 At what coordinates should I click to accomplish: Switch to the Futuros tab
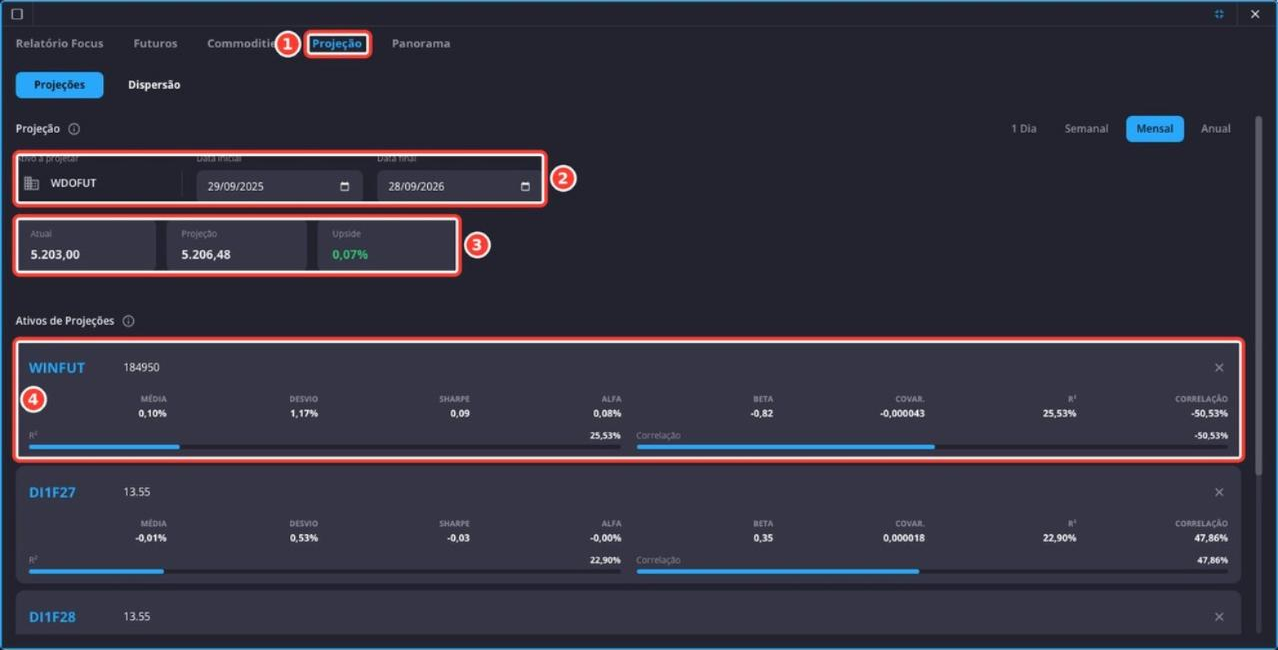click(155, 44)
